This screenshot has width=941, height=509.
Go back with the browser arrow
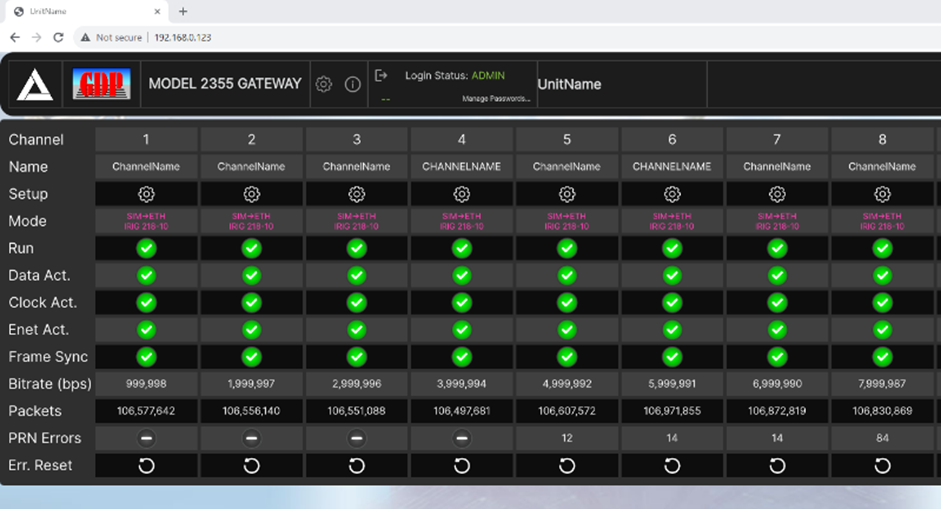[15, 37]
